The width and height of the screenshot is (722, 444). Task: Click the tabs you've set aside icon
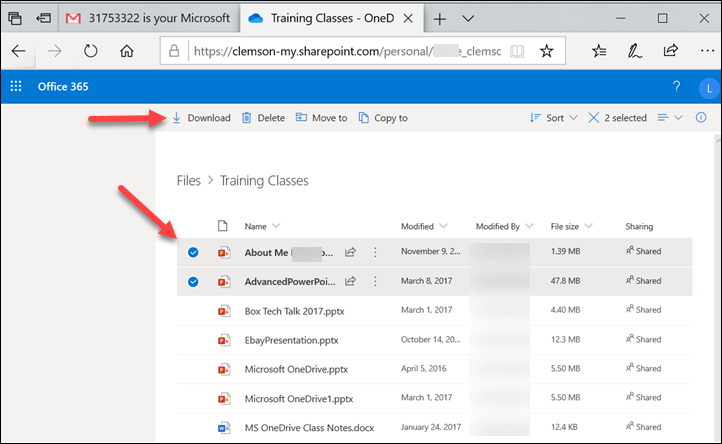click(x=15, y=18)
